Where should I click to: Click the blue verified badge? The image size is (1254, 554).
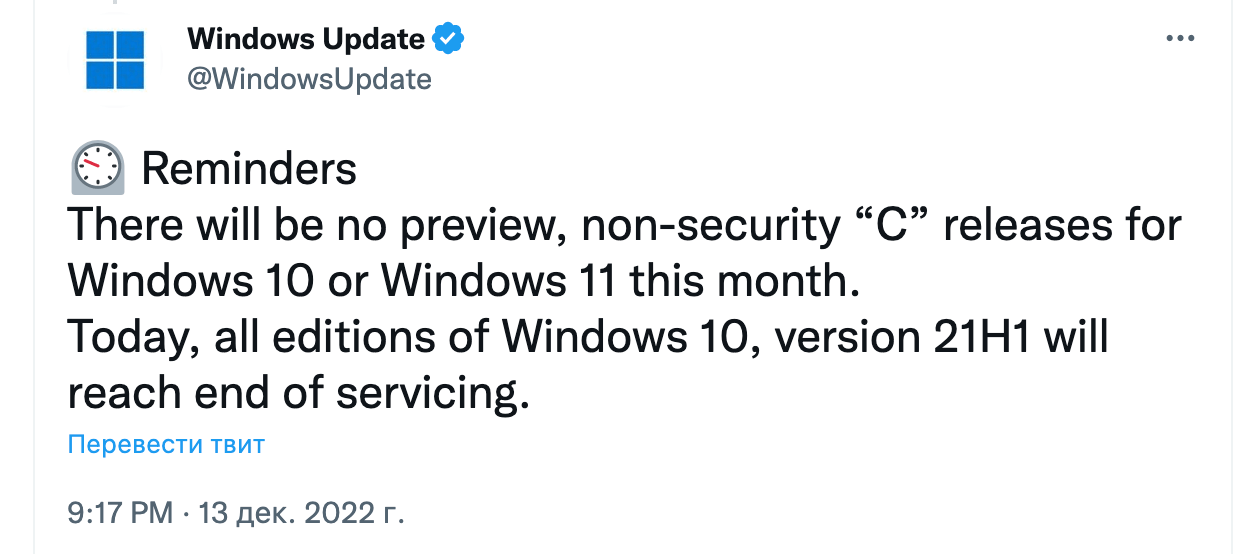pos(447,40)
